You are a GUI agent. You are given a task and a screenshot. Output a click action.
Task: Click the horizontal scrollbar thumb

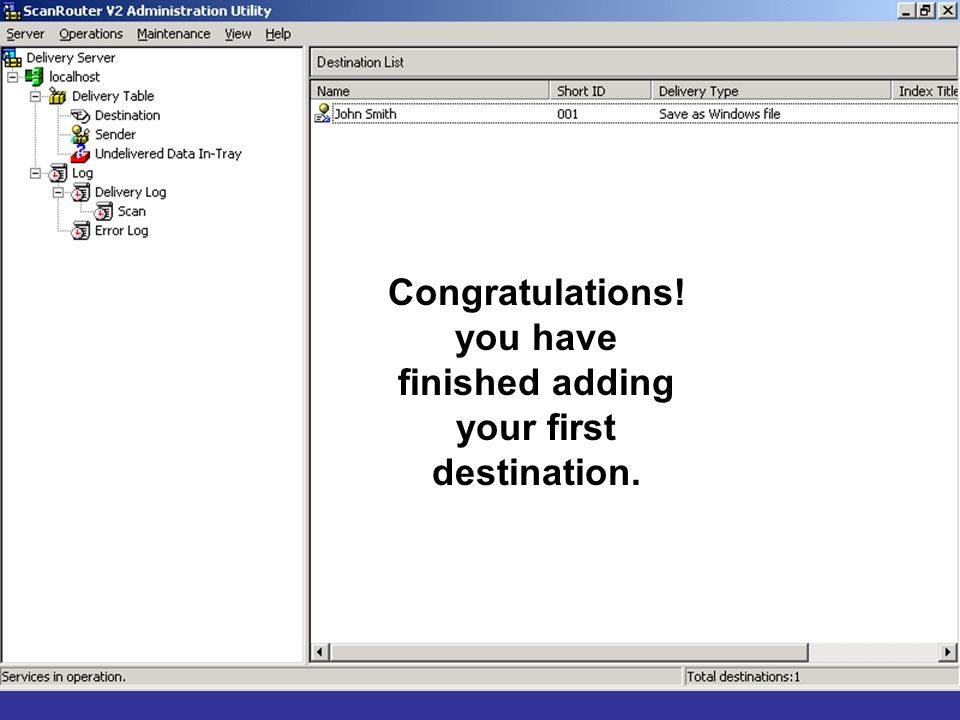(569, 652)
